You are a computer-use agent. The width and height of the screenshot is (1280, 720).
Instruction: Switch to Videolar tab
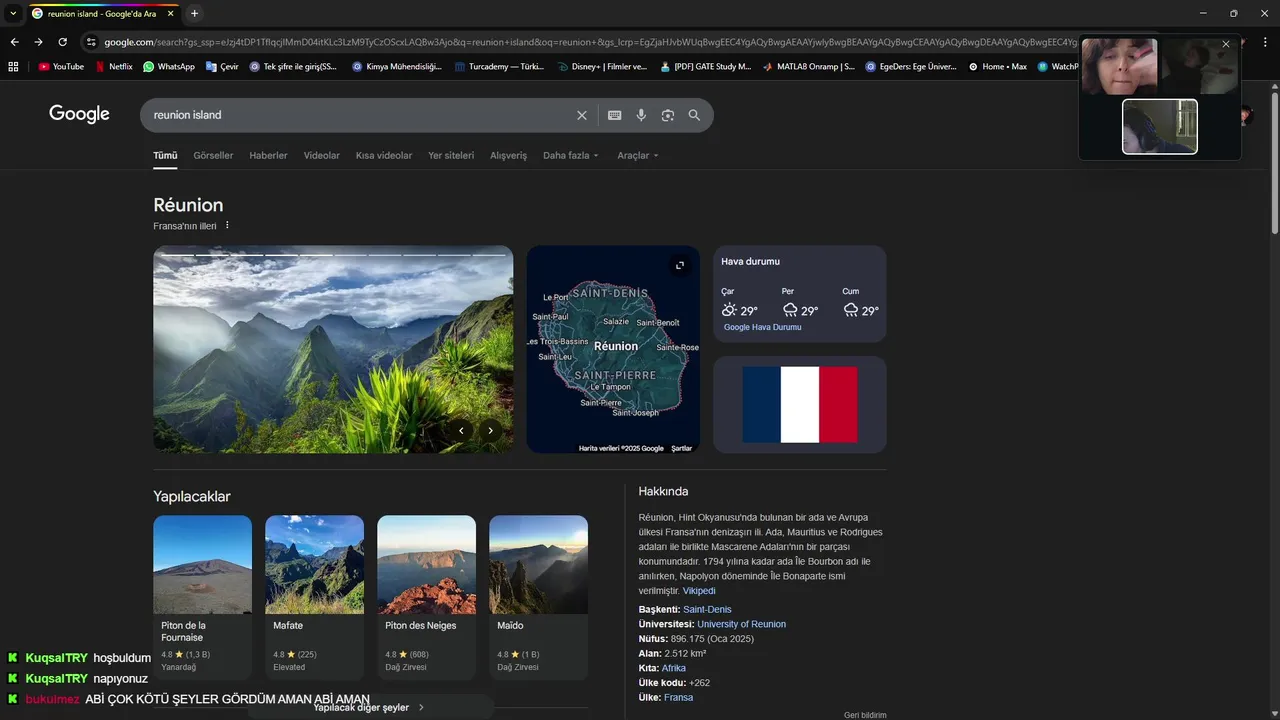coord(322,155)
